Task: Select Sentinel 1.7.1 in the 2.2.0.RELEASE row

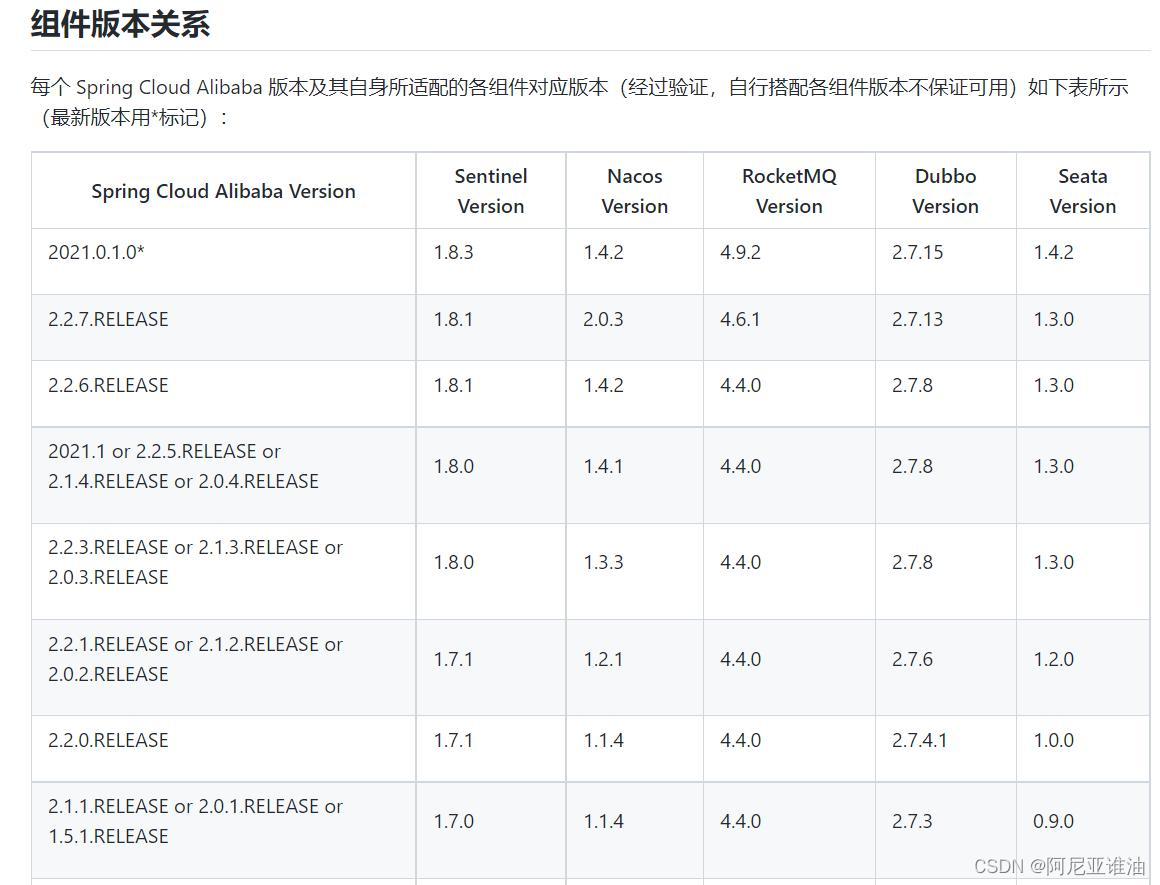Action: [453, 740]
